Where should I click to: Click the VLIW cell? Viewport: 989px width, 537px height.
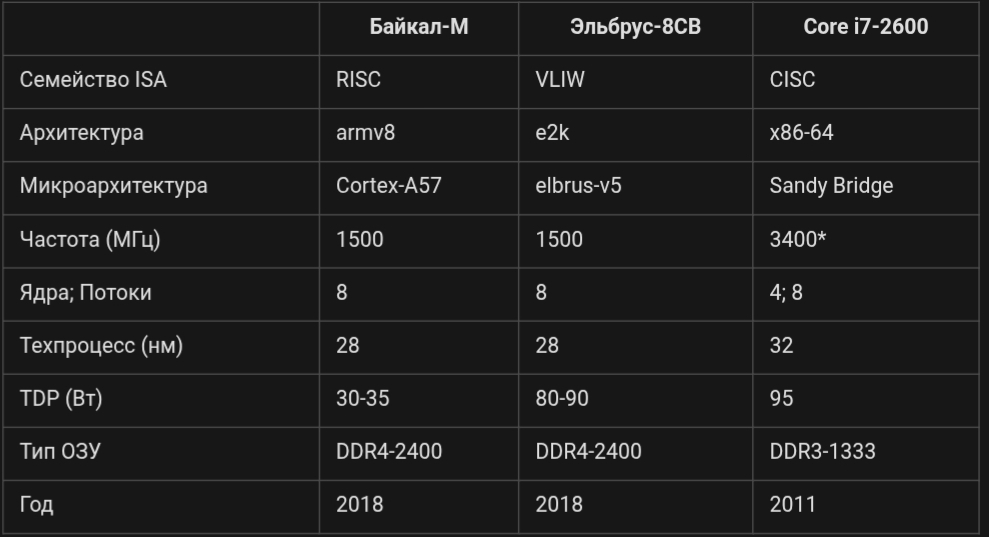pos(558,80)
